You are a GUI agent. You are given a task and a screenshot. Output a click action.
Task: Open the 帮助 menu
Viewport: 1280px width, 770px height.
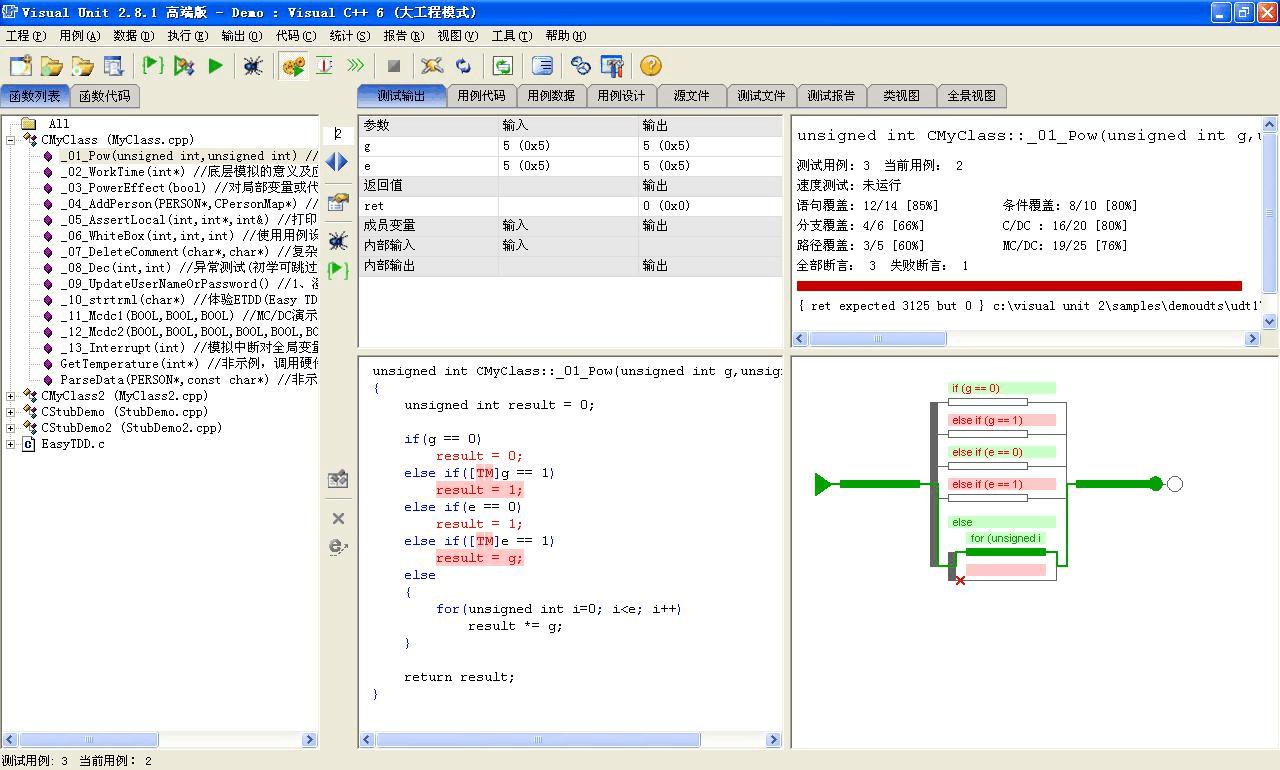565,35
